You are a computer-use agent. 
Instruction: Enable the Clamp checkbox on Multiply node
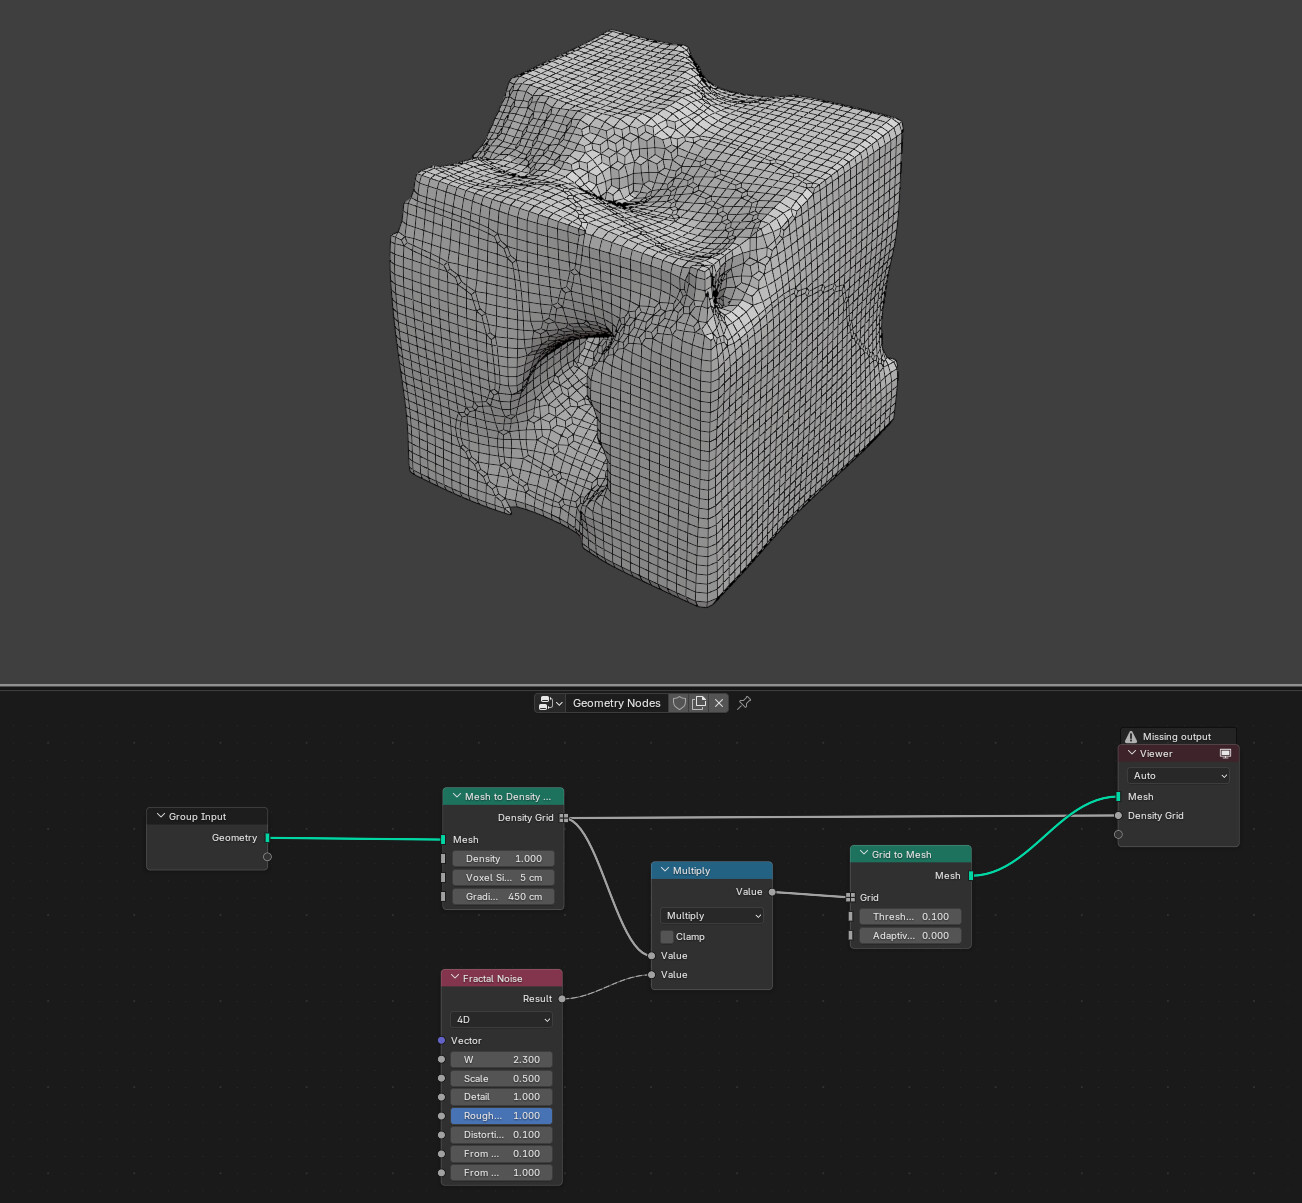(x=667, y=937)
